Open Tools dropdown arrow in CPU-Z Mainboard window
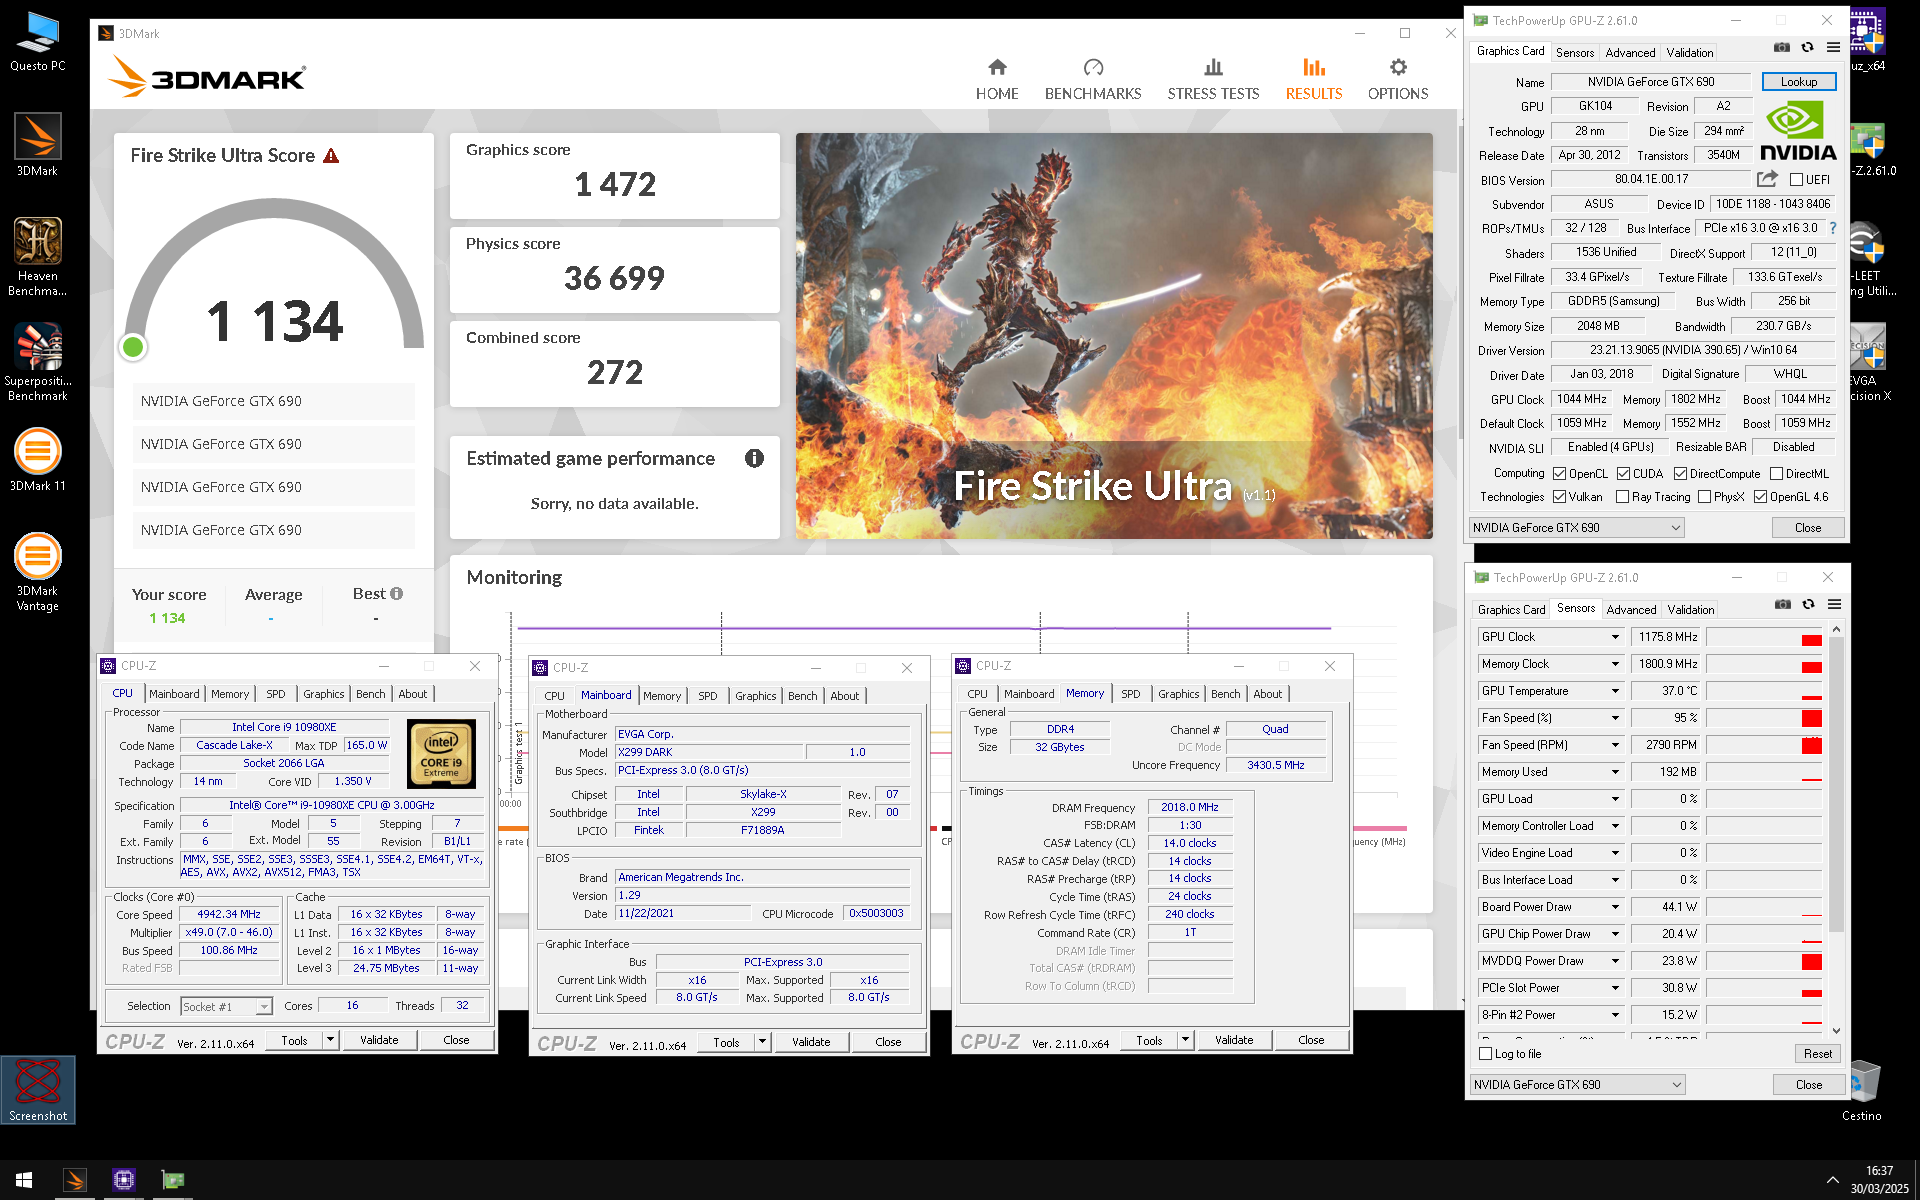The image size is (1920, 1200). point(762,1042)
